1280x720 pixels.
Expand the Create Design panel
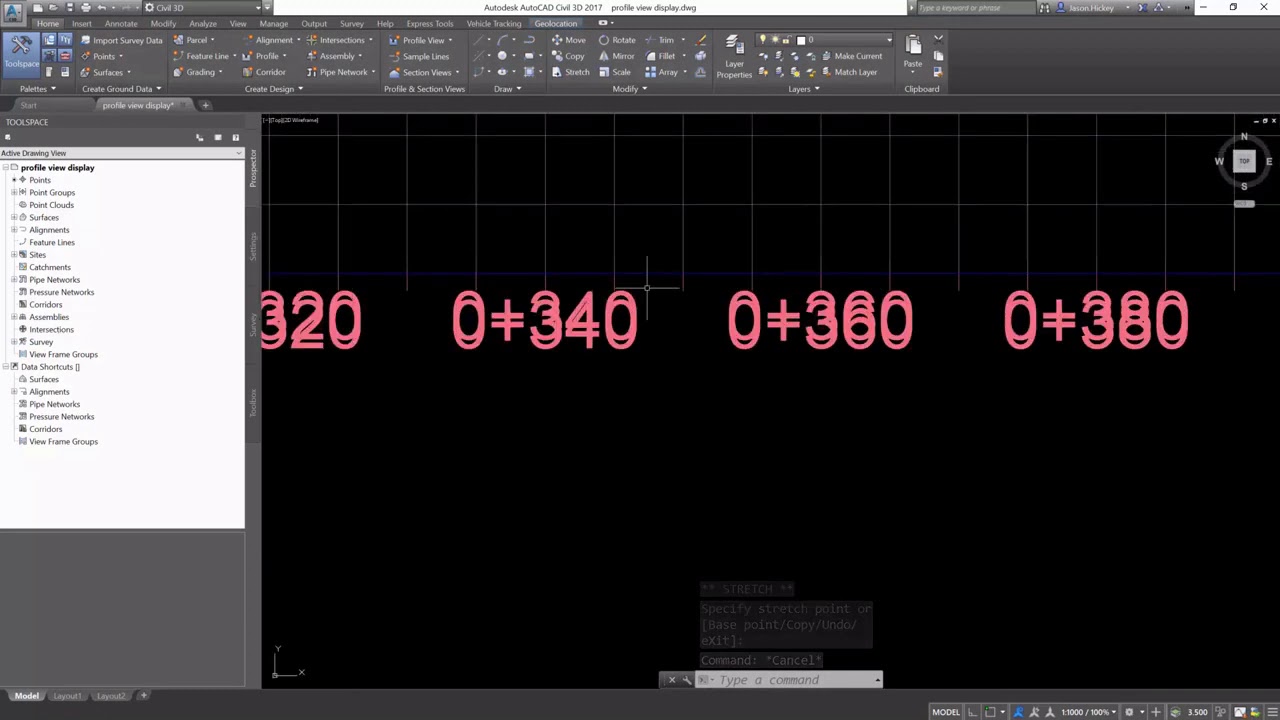[274, 89]
